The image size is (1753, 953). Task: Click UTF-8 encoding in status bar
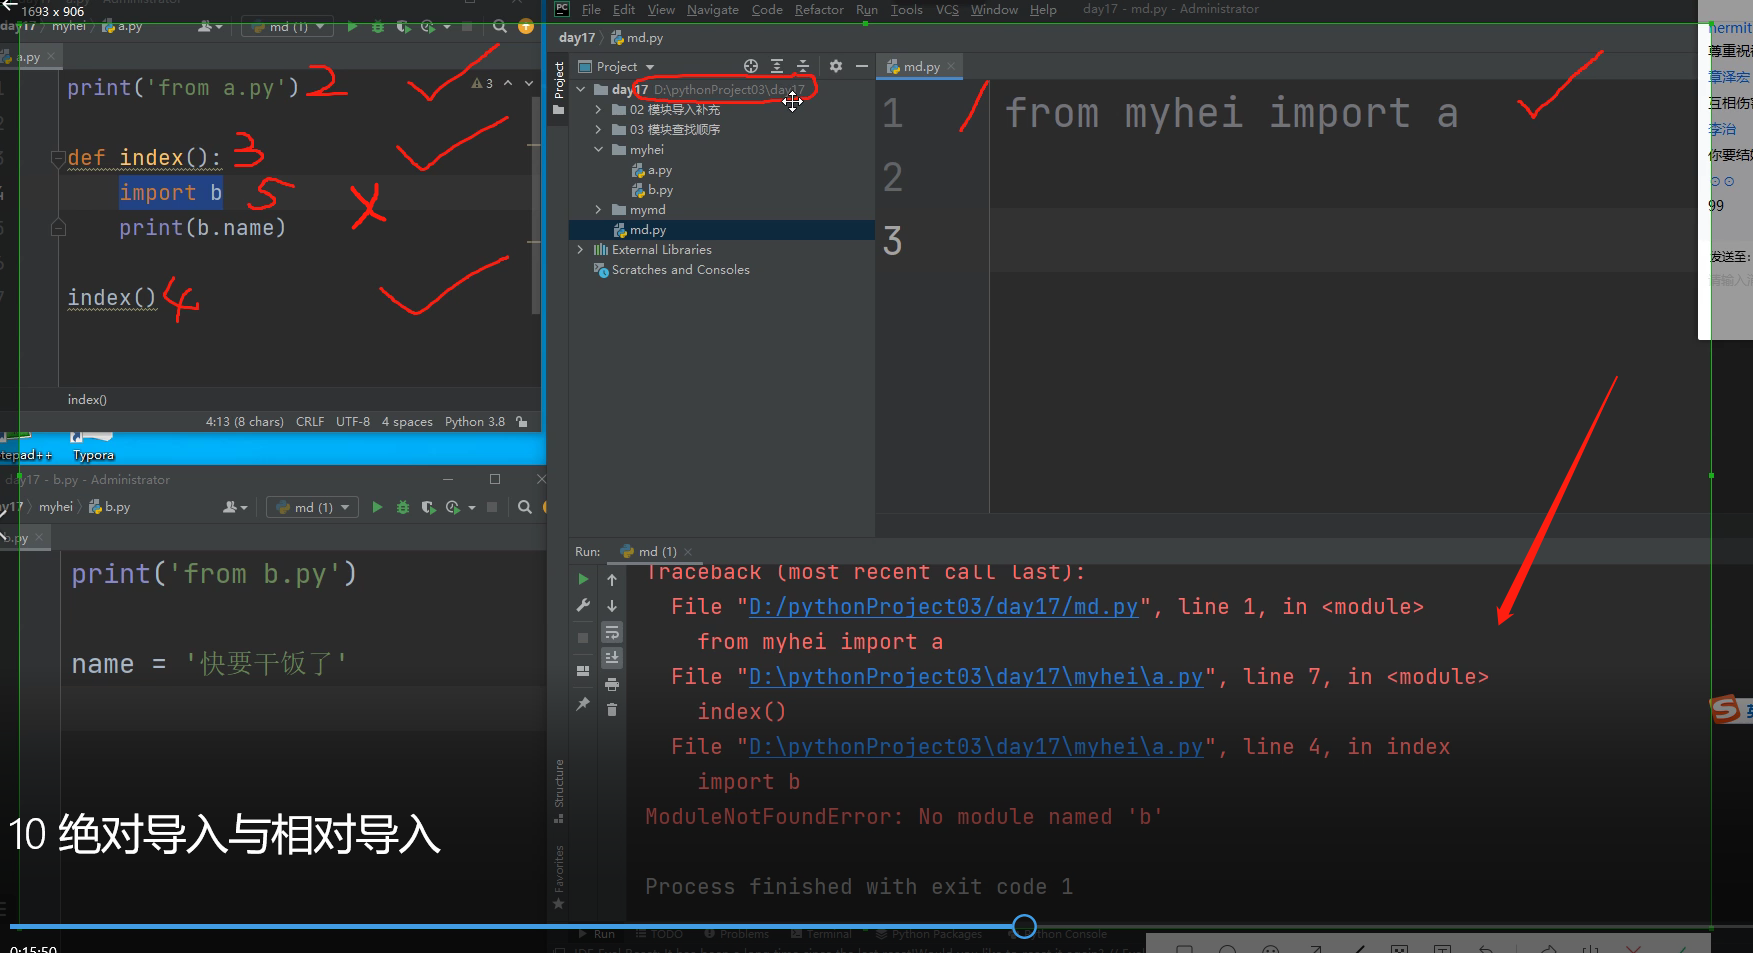(x=353, y=422)
